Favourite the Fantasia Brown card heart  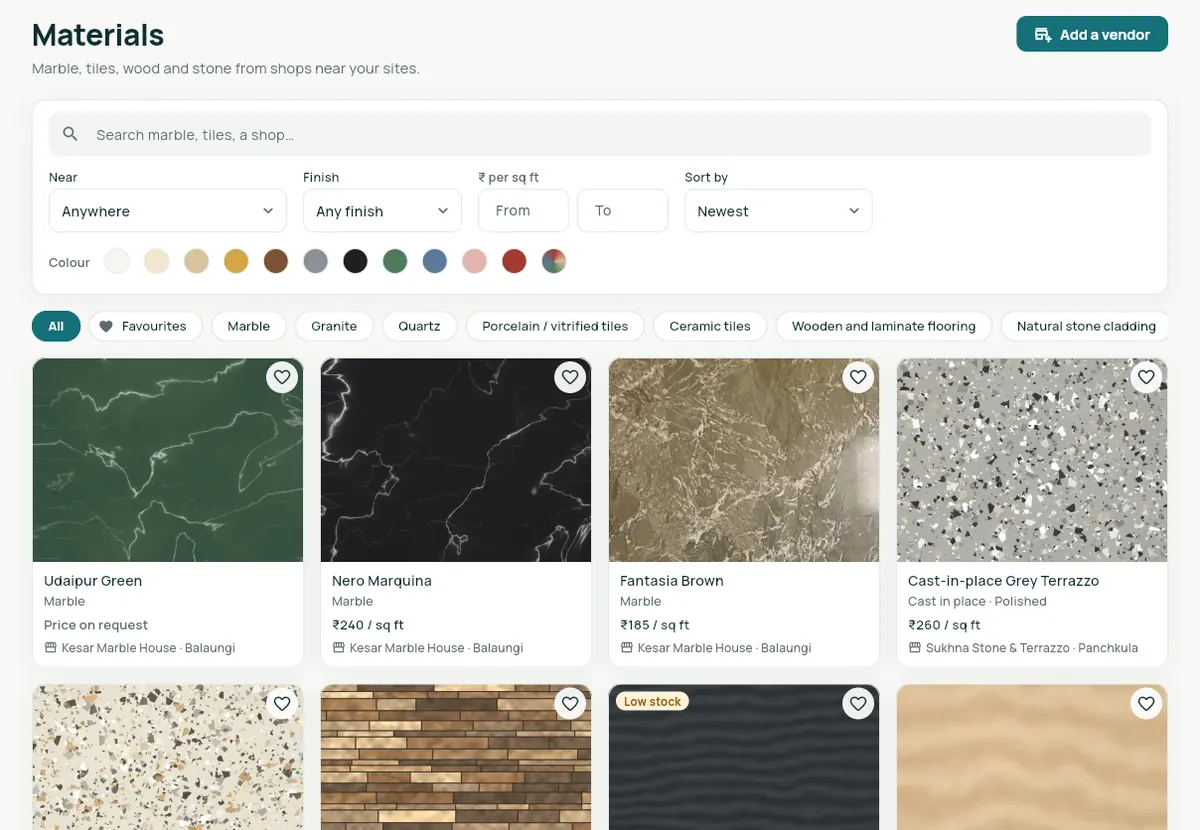click(x=858, y=377)
